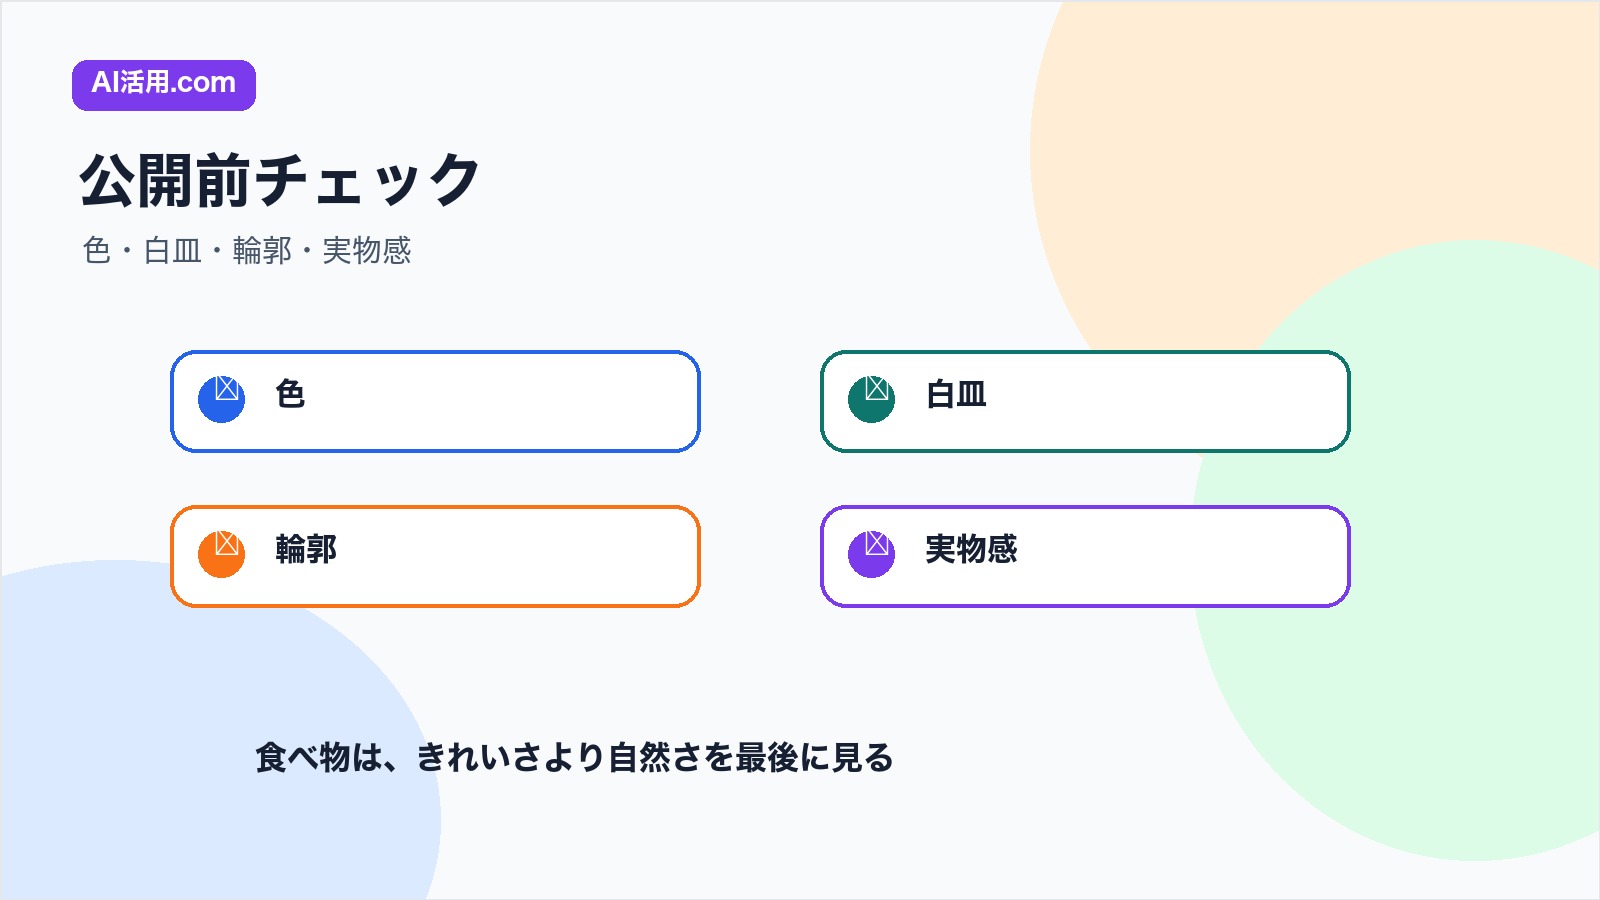
Task: Click the 色 label text
Action: [x=290, y=394]
